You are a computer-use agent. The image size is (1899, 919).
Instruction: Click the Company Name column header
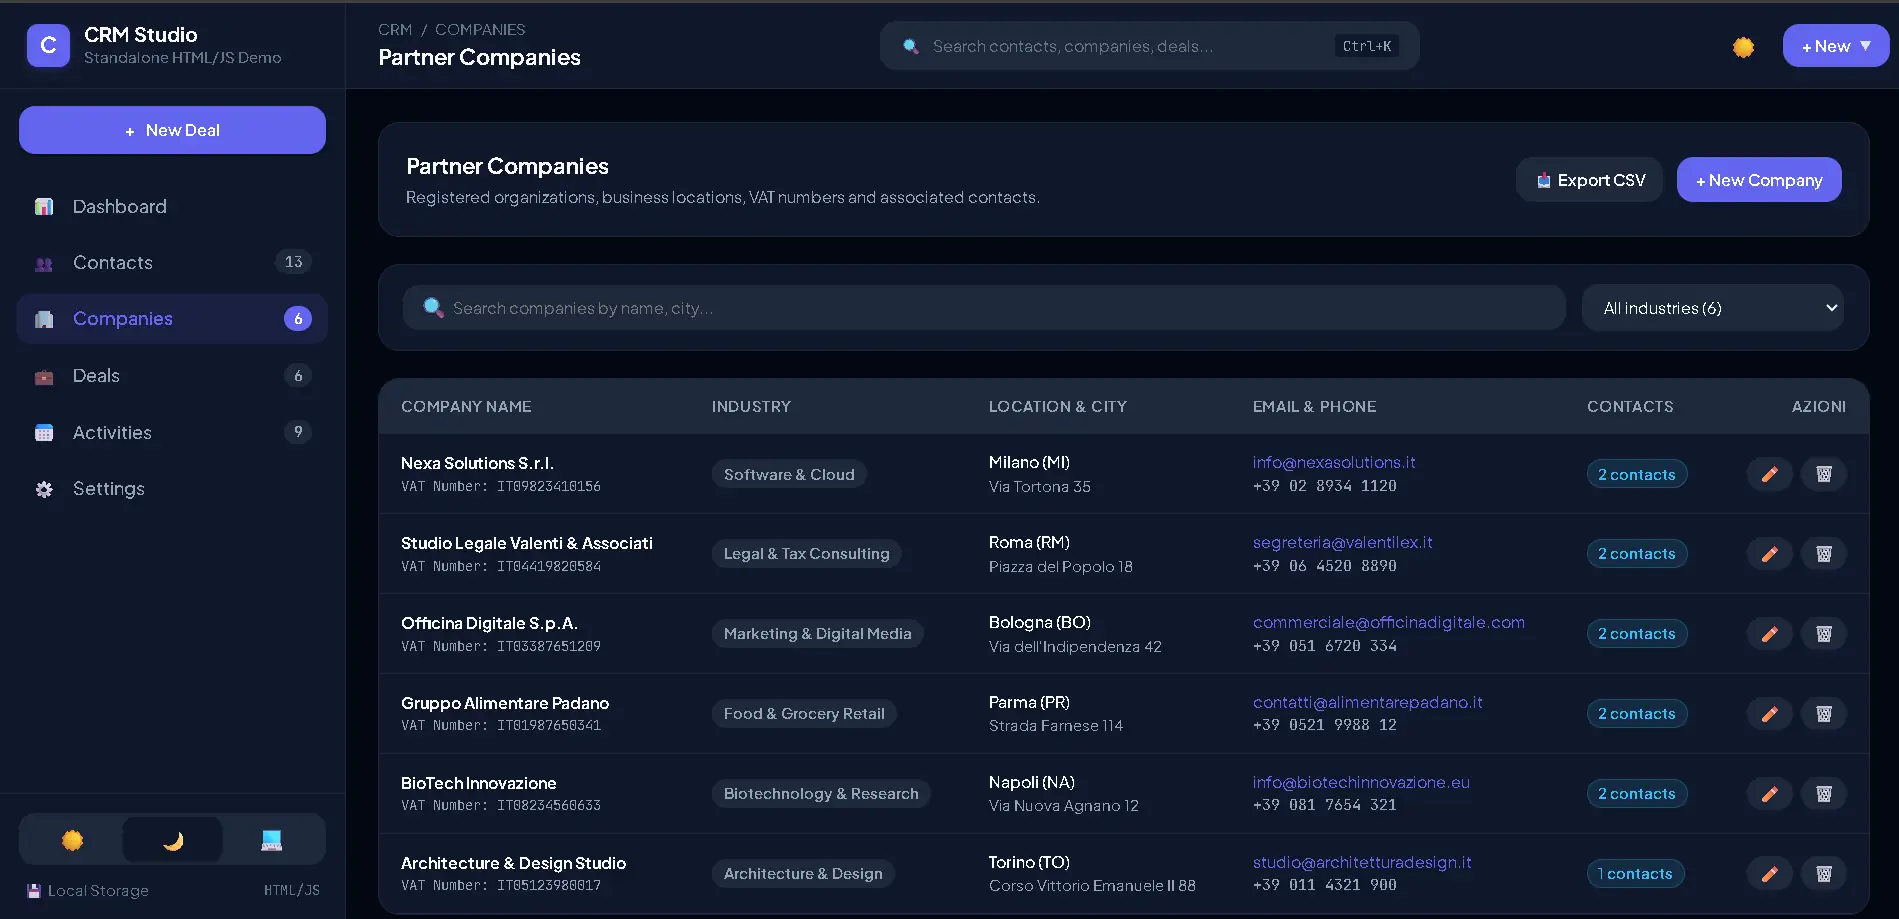pyautogui.click(x=466, y=407)
